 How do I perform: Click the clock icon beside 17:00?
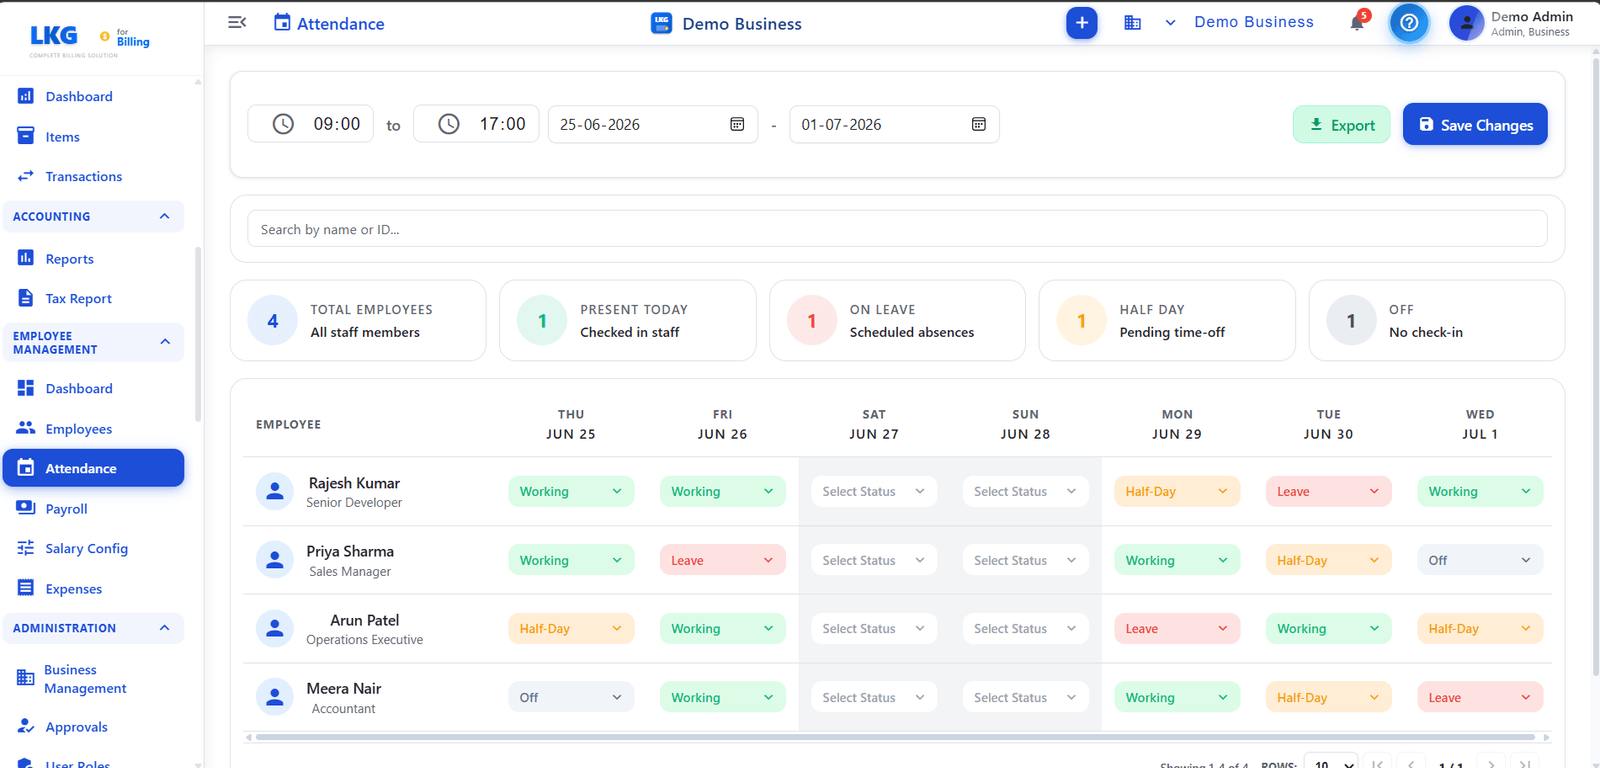(x=449, y=124)
